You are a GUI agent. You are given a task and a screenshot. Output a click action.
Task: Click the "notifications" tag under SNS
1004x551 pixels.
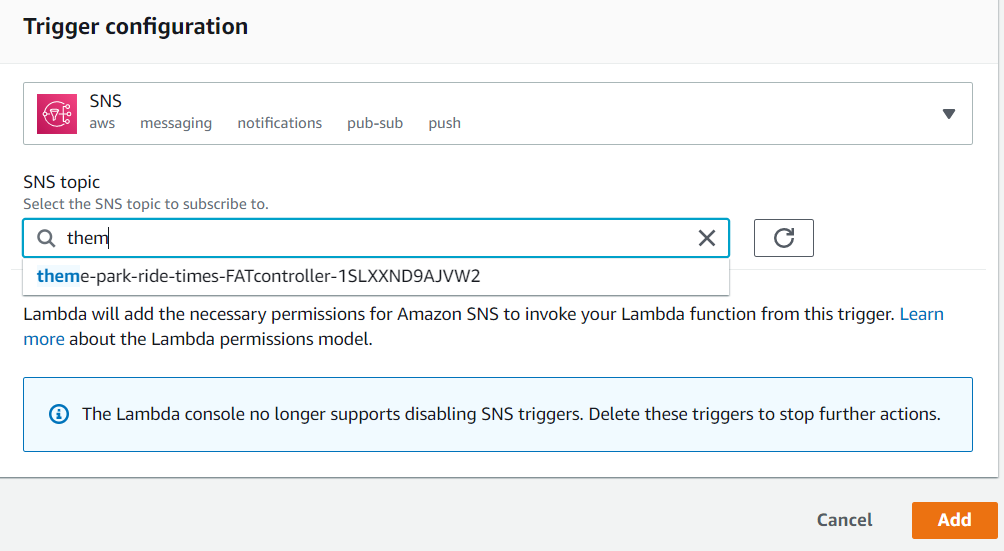coord(279,123)
